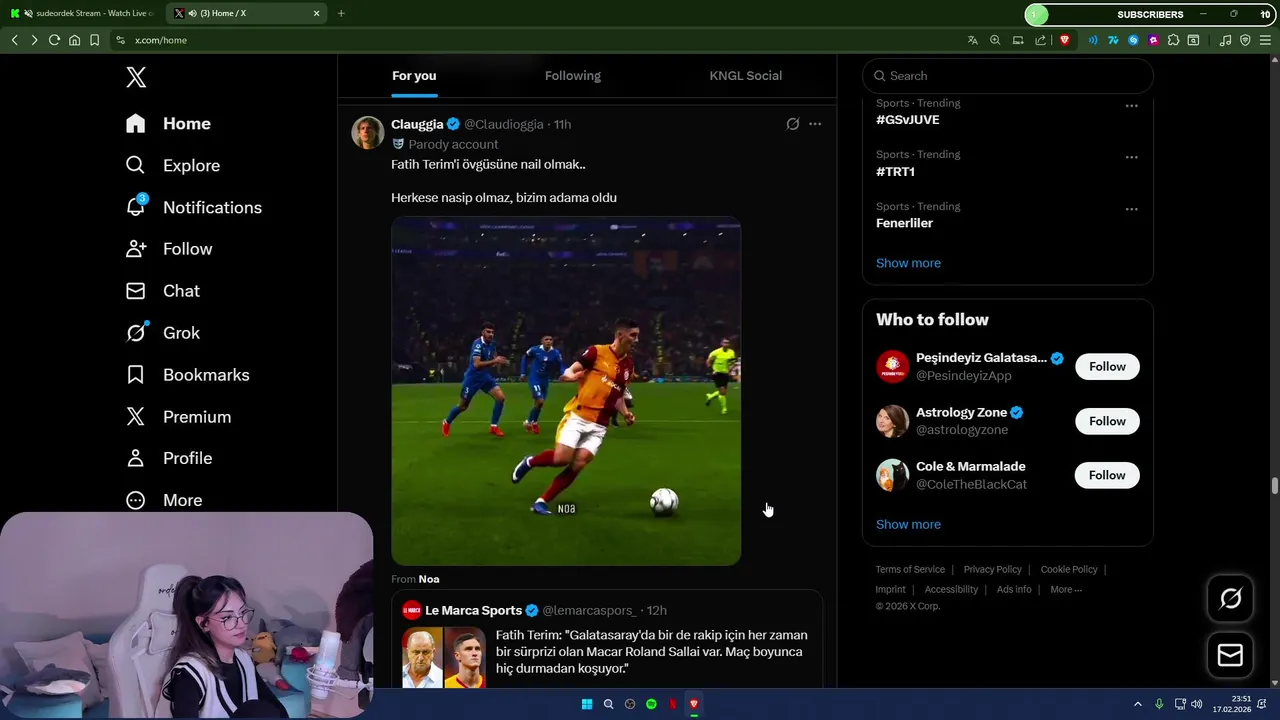
Task: Click the browser home button
Action: coord(74,40)
